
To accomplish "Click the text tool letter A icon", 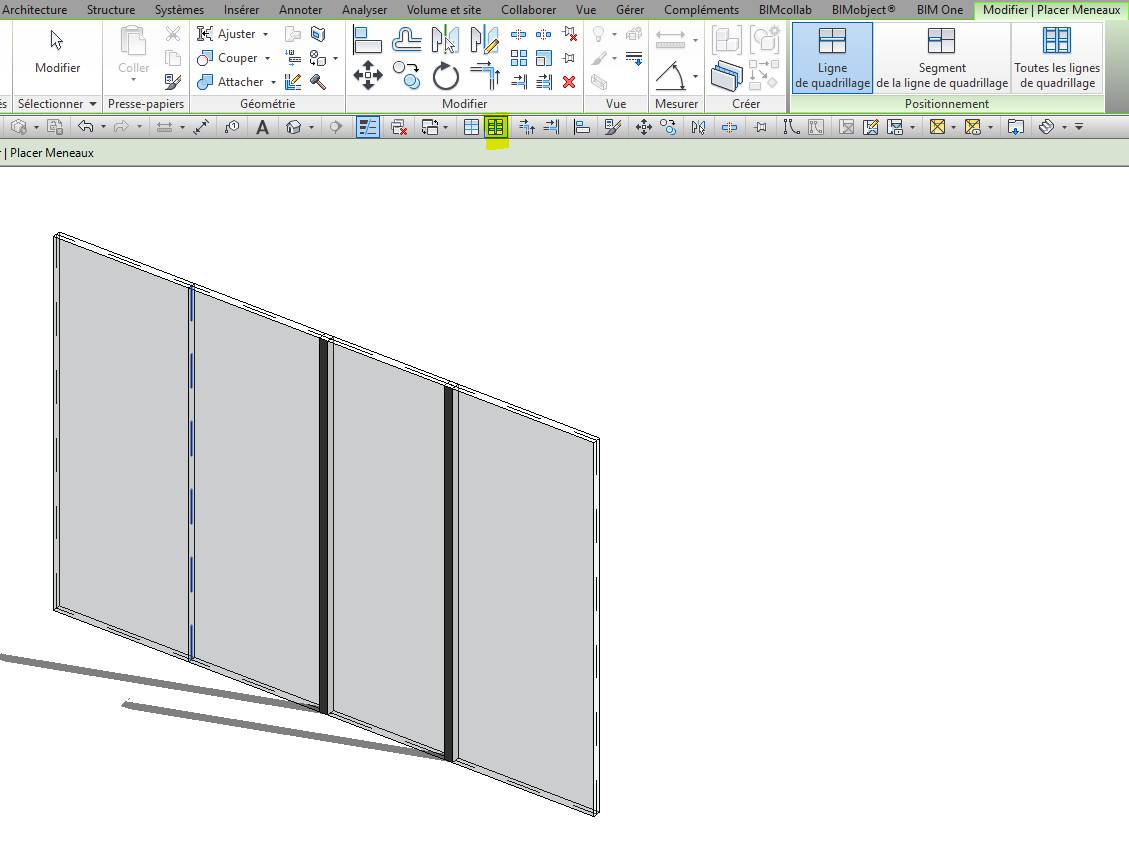I will (262, 127).
